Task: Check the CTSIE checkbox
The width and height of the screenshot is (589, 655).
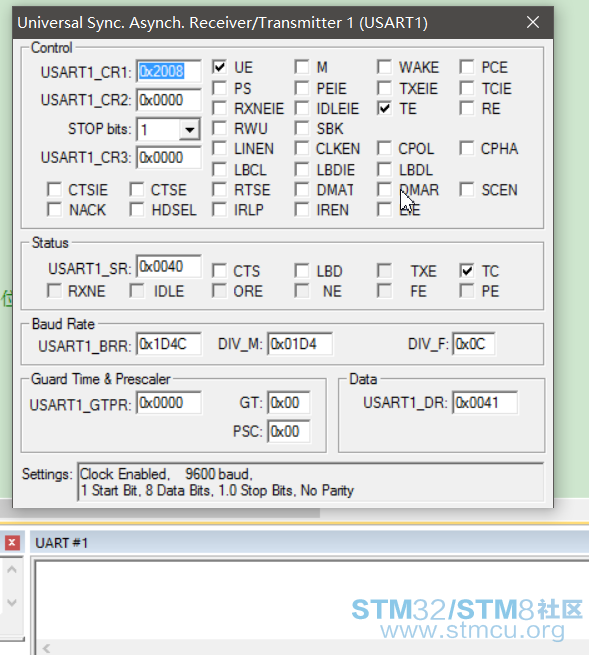Action: [54, 190]
